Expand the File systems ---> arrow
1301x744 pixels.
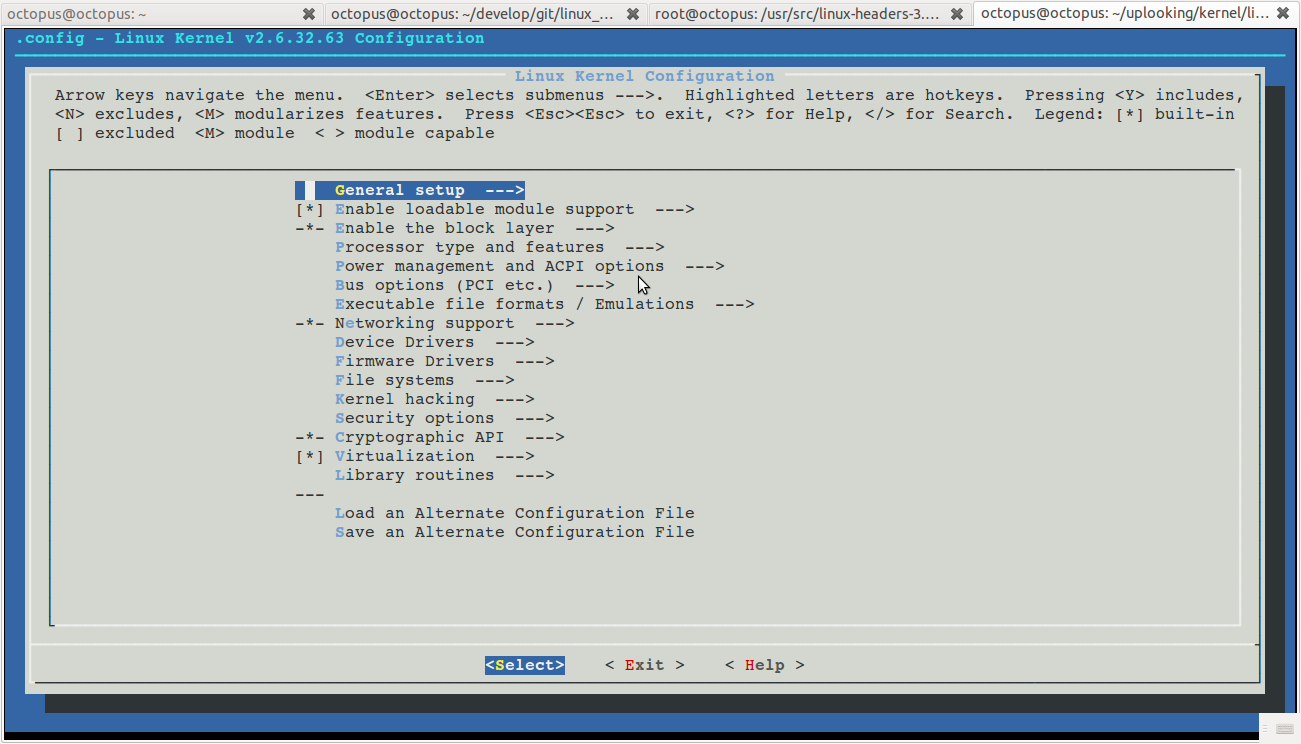(x=495, y=380)
